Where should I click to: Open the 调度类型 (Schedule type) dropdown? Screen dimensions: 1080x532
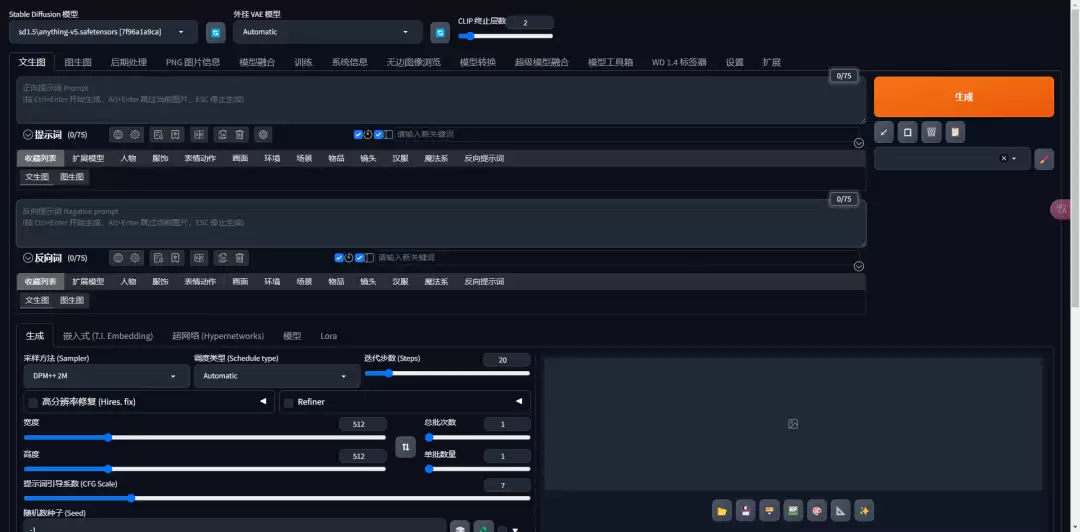coord(276,376)
